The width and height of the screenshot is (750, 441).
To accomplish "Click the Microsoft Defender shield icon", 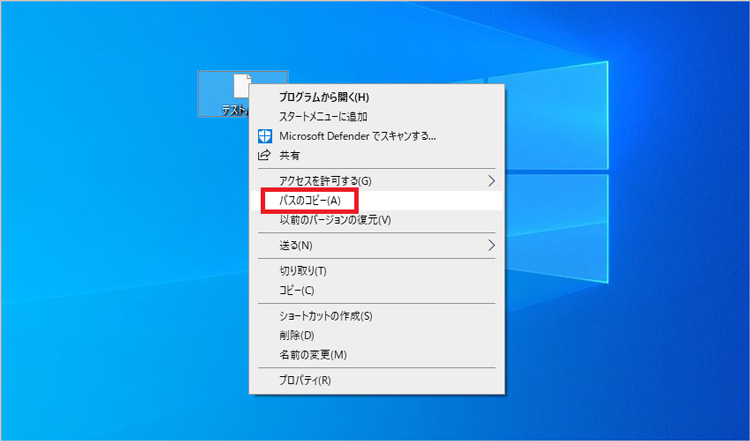I will [265, 136].
